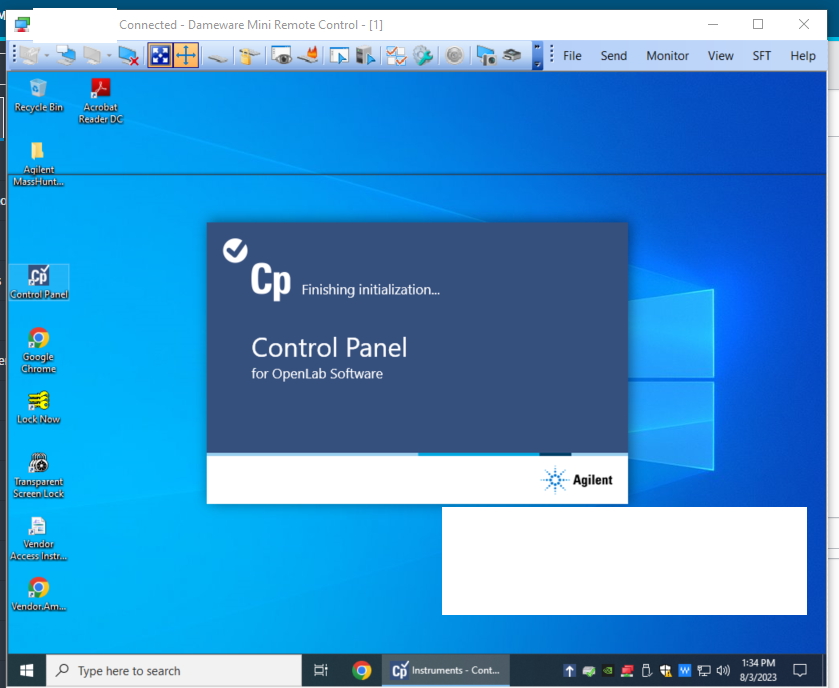Toggle the four-way move arrows button
This screenshot has width=839, height=688.
tap(186, 56)
